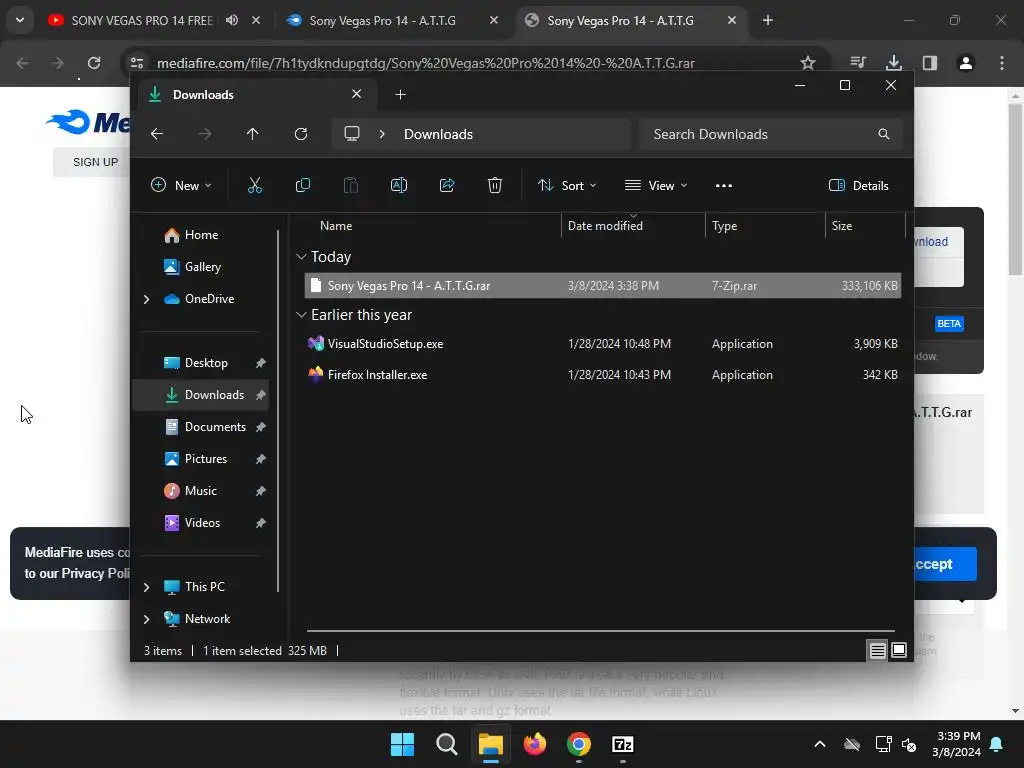Switch to large thumbnails view icon
The width and height of the screenshot is (1024, 768).
pyautogui.click(x=899, y=650)
